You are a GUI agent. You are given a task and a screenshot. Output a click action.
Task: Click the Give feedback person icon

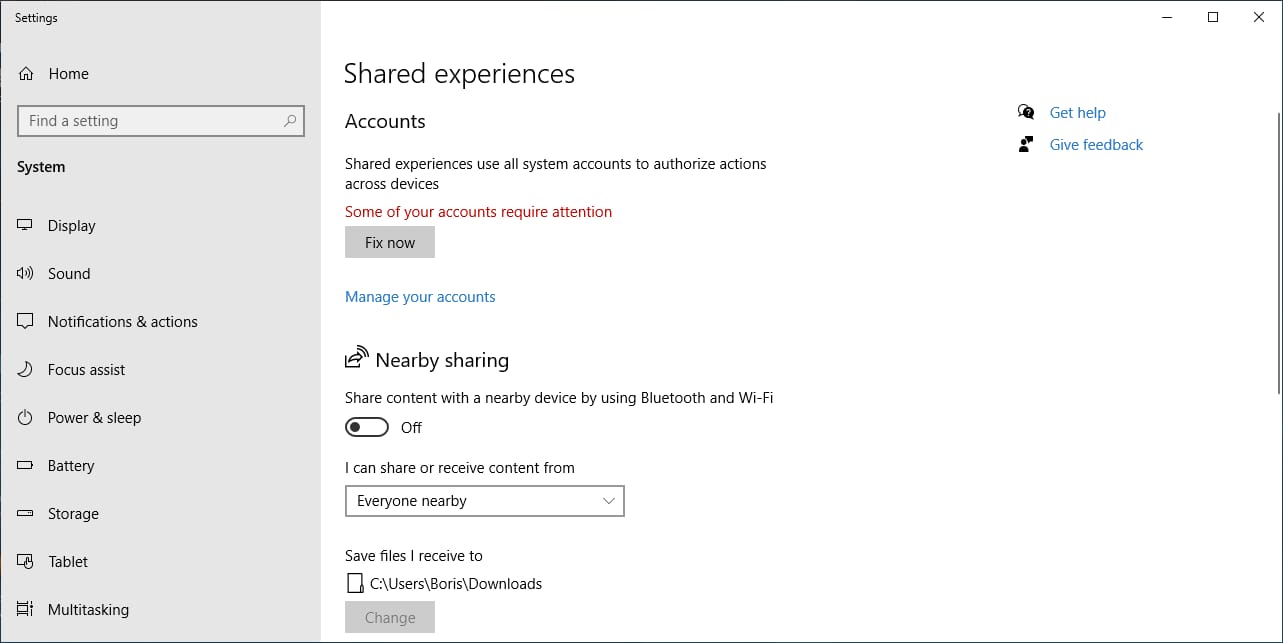click(1026, 144)
